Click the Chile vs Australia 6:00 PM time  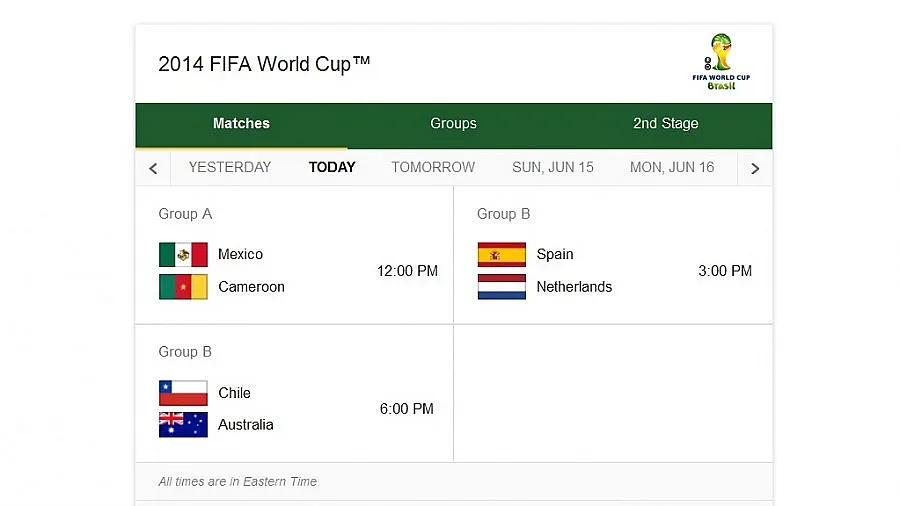pyautogui.click(x=407, y=409)
